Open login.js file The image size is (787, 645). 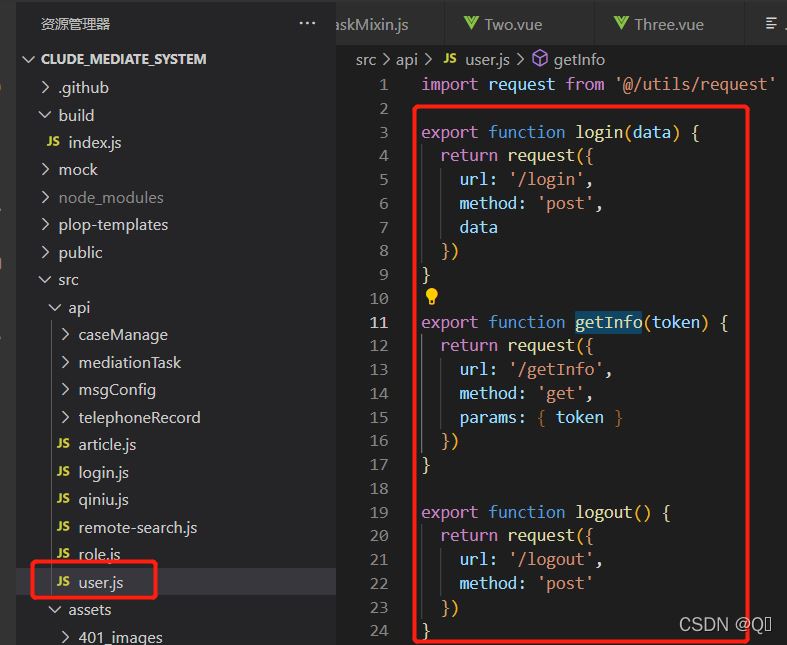(103, 472)
